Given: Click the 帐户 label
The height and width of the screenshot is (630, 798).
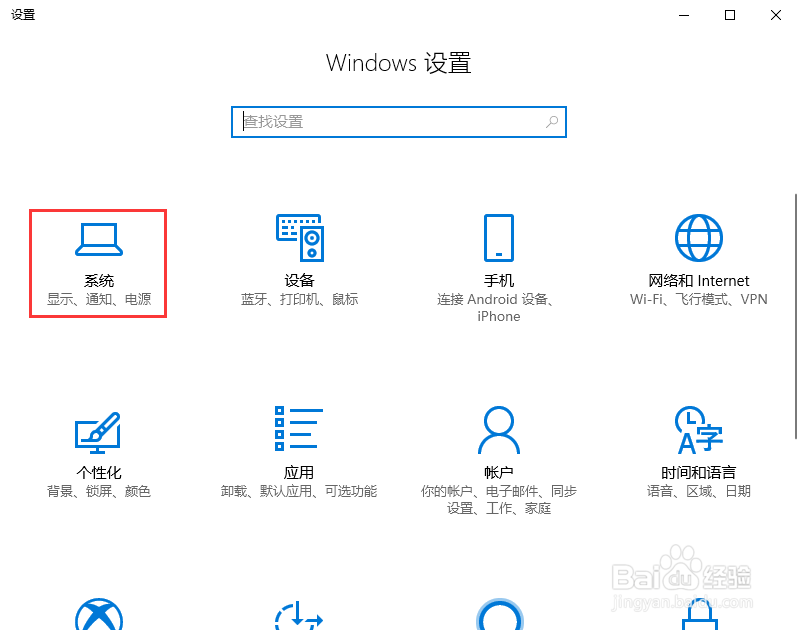Looking at the screenshot, I should pos(499,473).
